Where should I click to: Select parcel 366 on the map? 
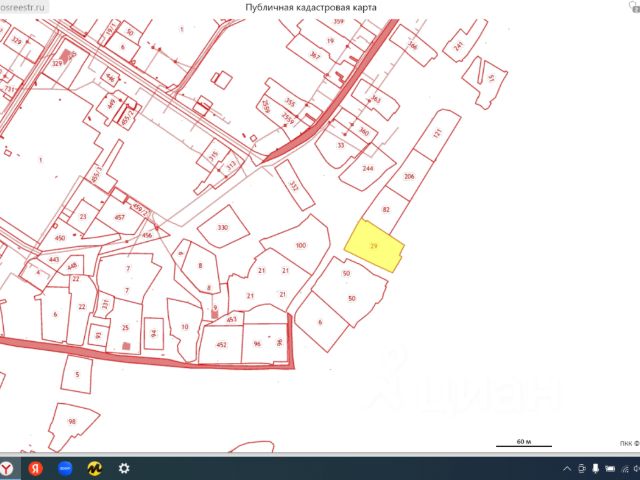click(413, 45)
